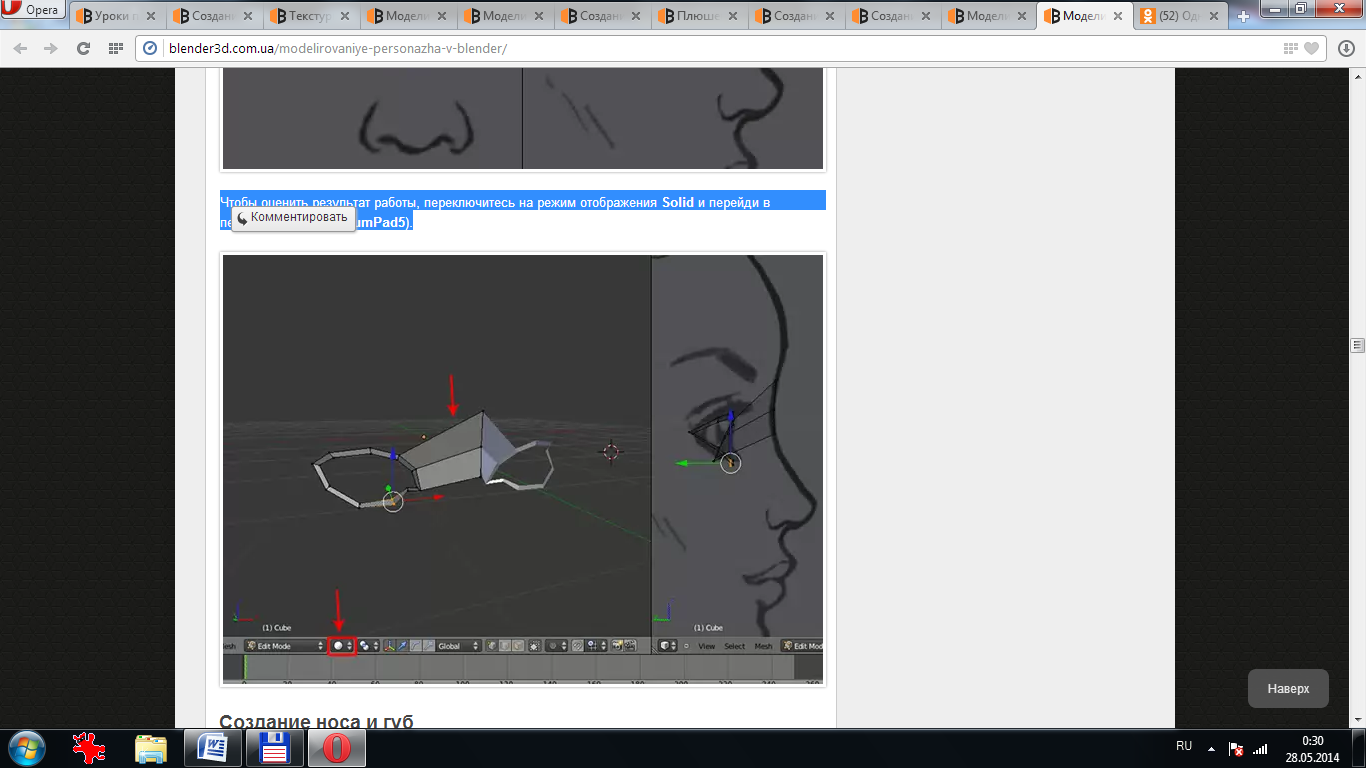
Task: Show hidden system tray icons
Action: [1212, 748]
